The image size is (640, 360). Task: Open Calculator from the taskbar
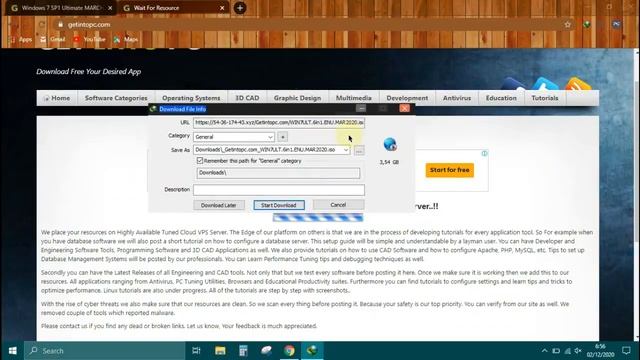tap(243, 351)
